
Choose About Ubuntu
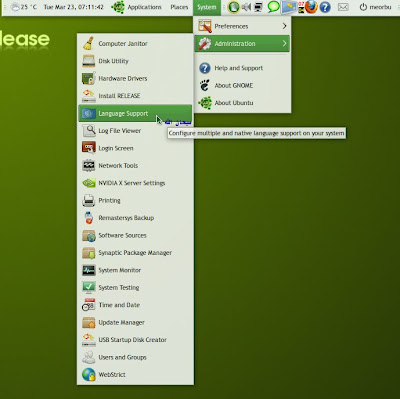click(x=242, y=103)
